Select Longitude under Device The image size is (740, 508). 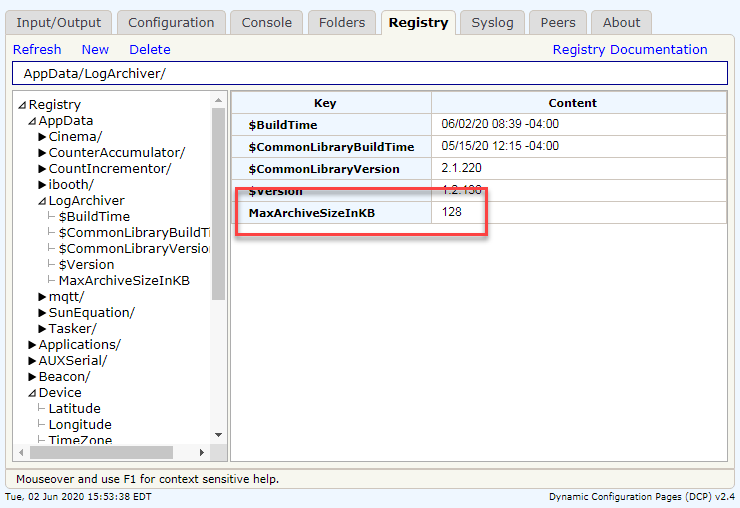click(x=80, y=424)
